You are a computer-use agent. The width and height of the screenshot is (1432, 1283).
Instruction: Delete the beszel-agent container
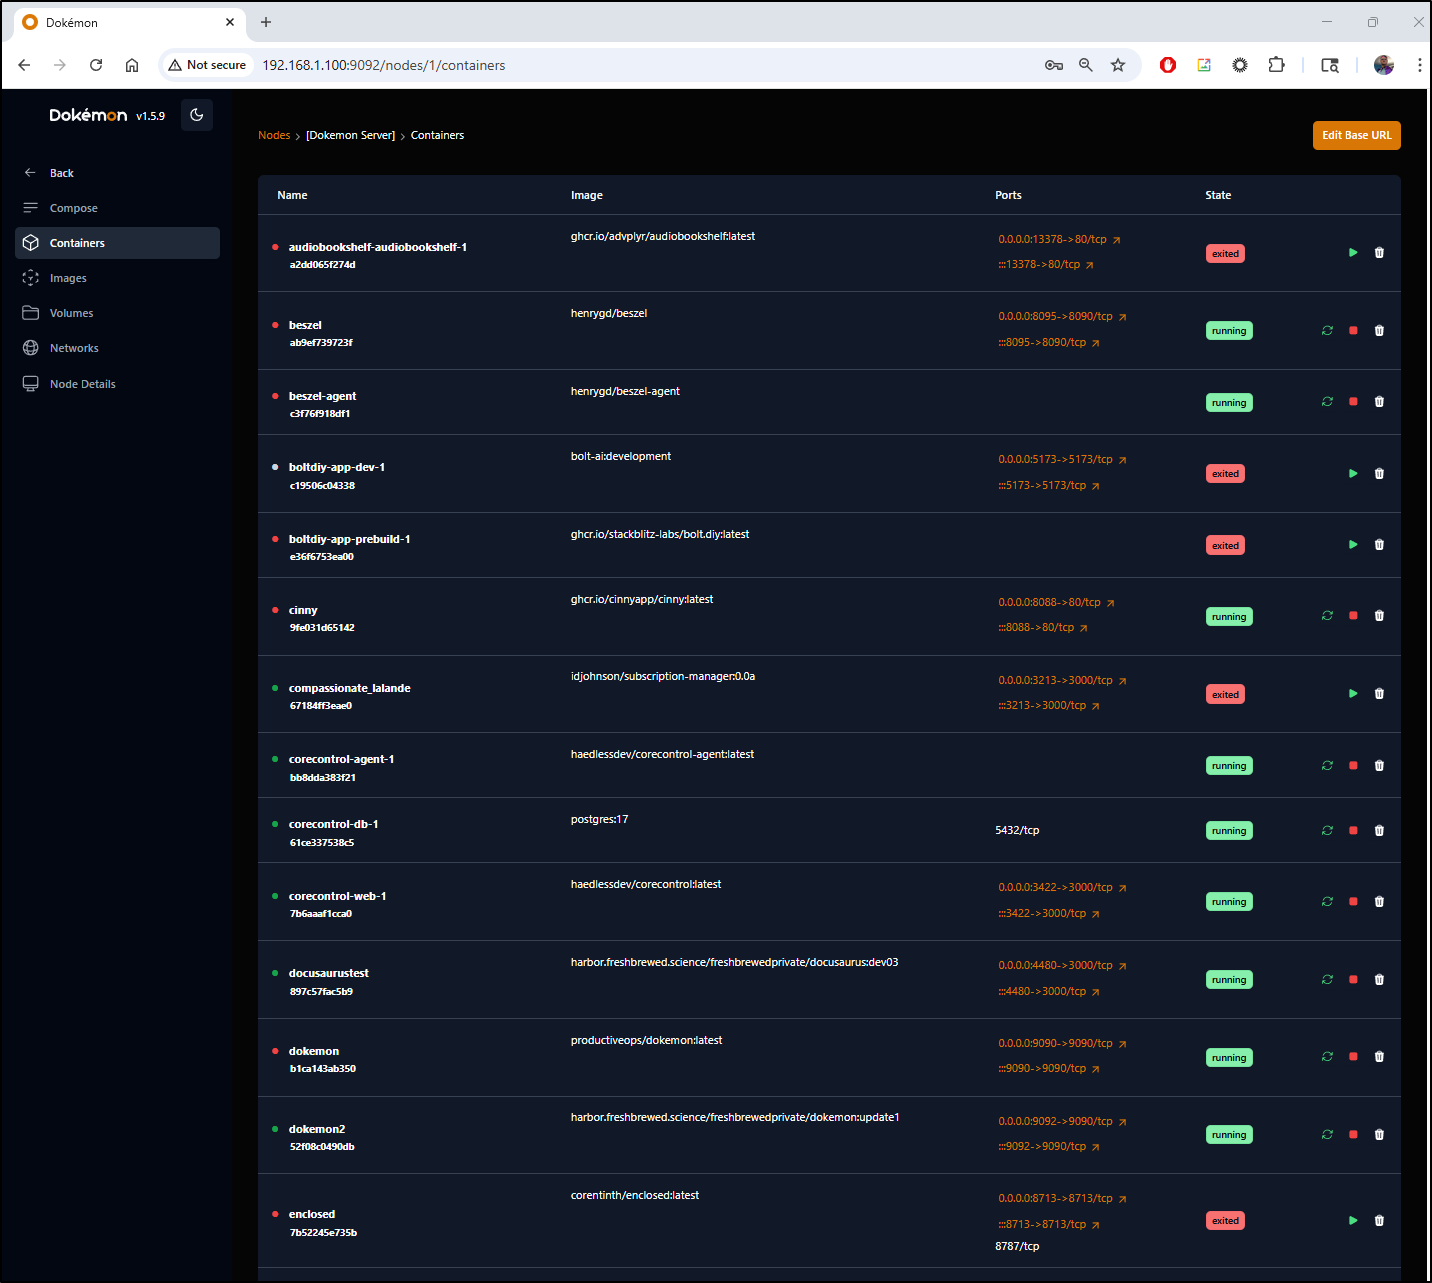tap(1379, 402)
